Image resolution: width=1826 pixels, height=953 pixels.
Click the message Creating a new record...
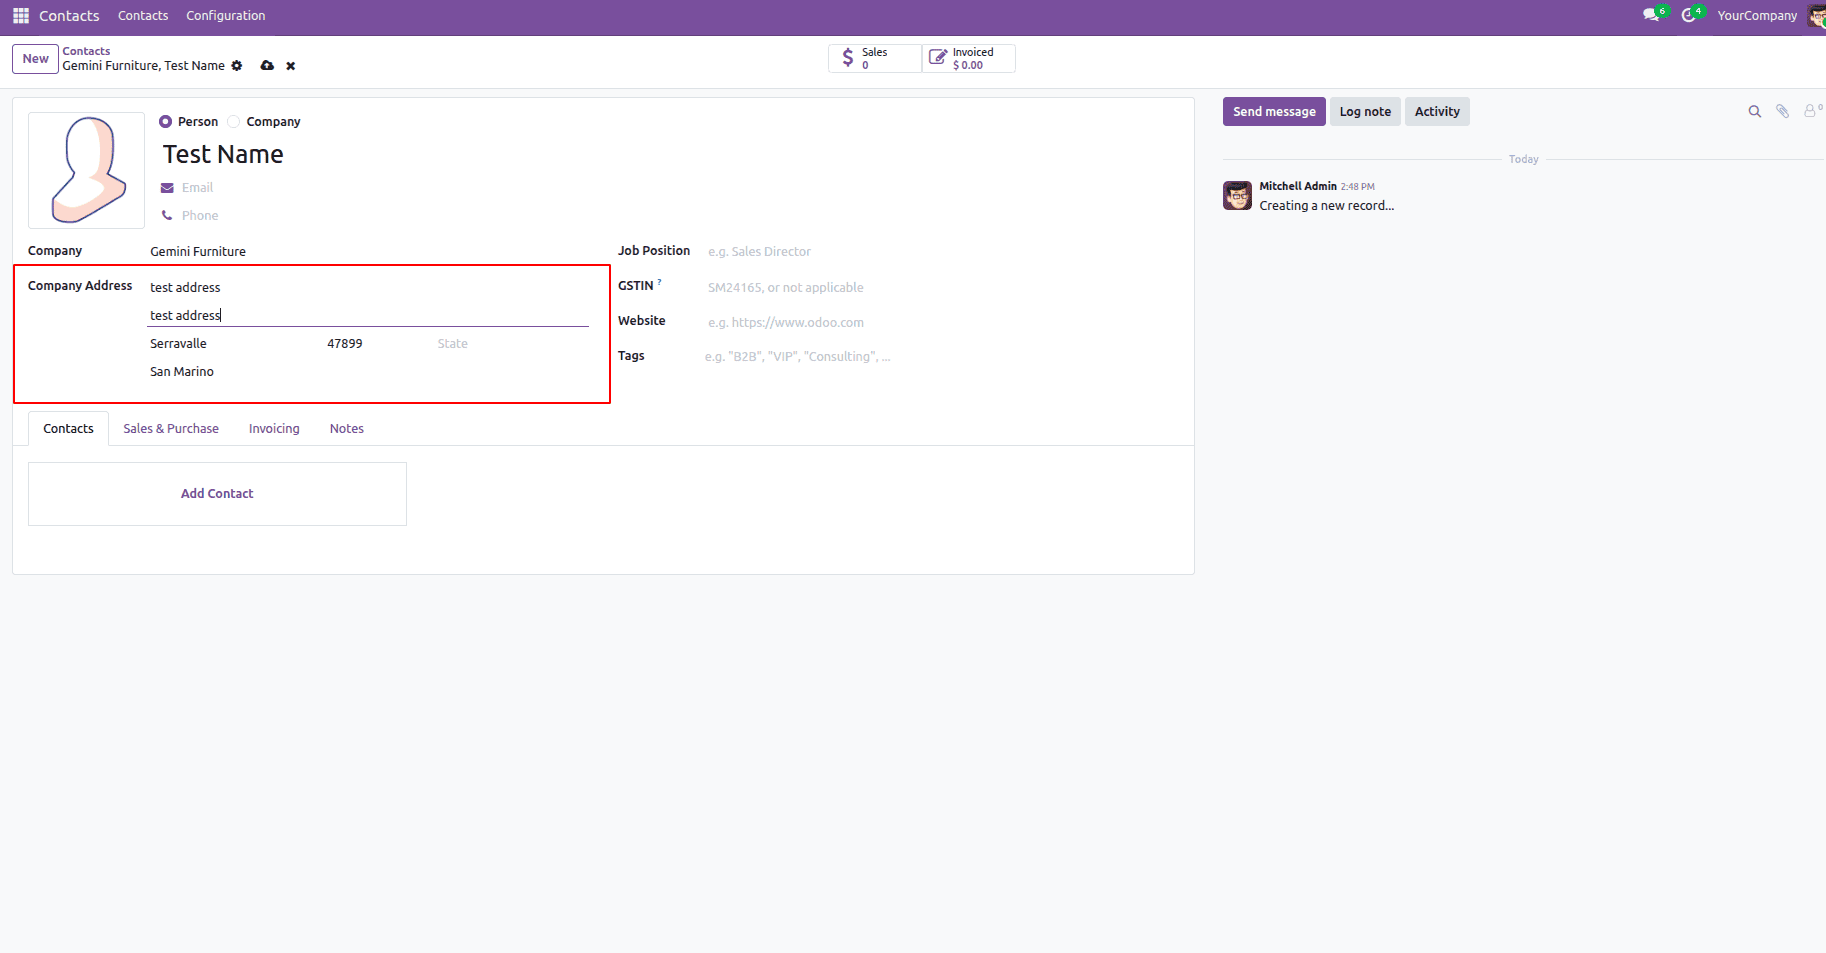click(1327, 206)
